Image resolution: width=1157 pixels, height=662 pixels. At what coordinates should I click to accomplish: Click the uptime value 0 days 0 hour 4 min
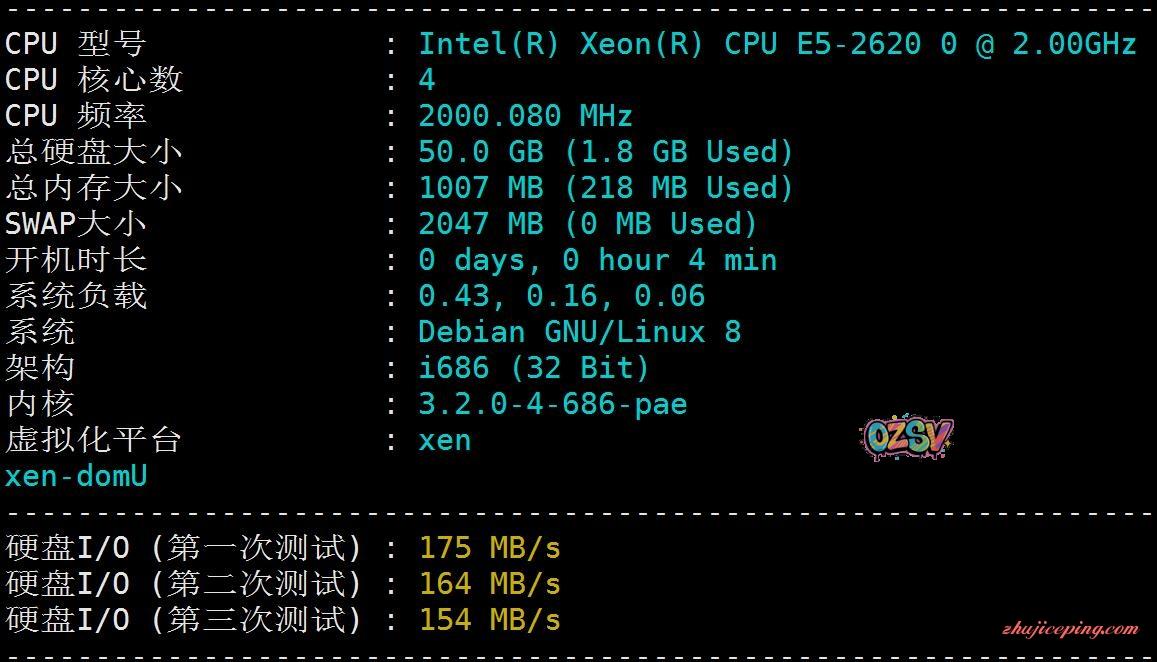click(x=597, y=260)
